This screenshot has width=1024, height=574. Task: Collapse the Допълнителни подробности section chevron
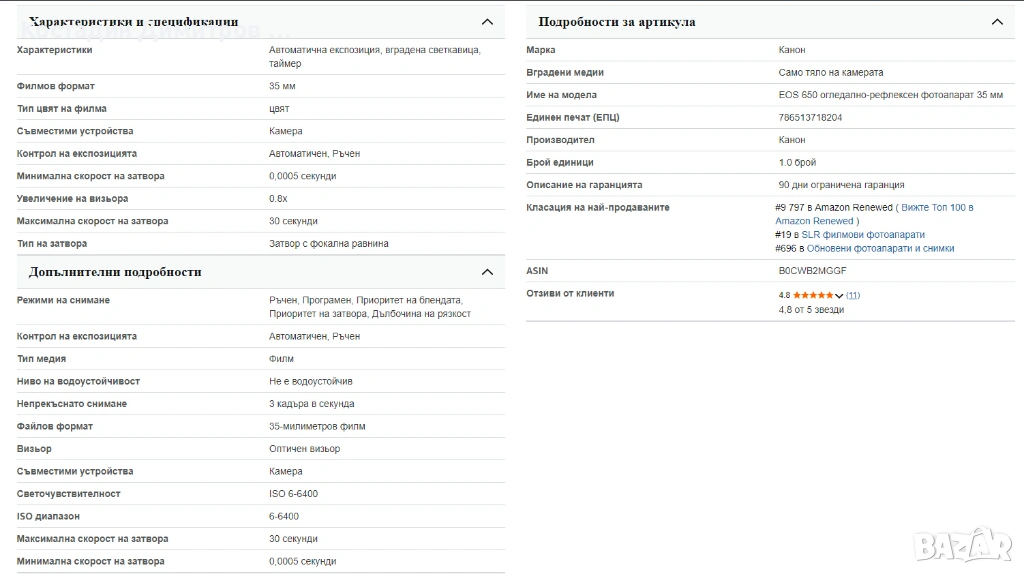pos(487,272)
